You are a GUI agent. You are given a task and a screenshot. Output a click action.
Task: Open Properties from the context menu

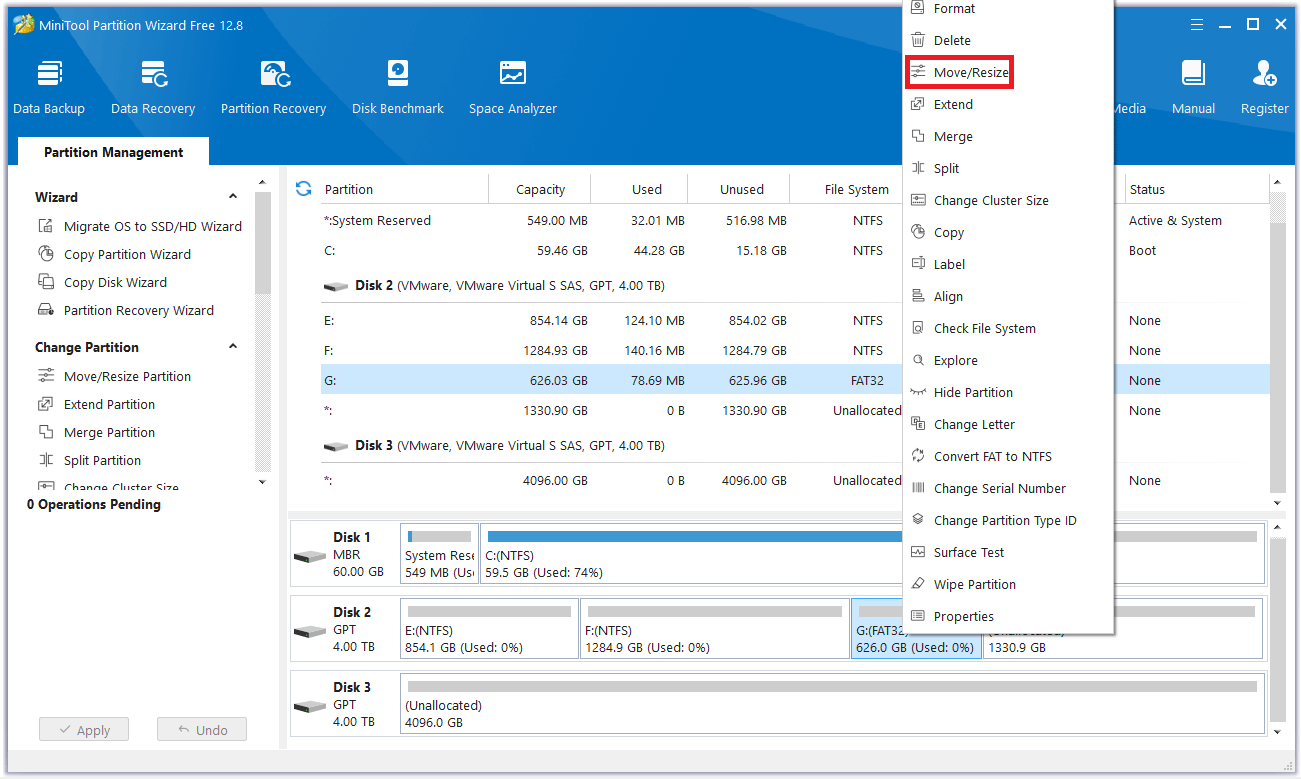tap(1008, 616)
